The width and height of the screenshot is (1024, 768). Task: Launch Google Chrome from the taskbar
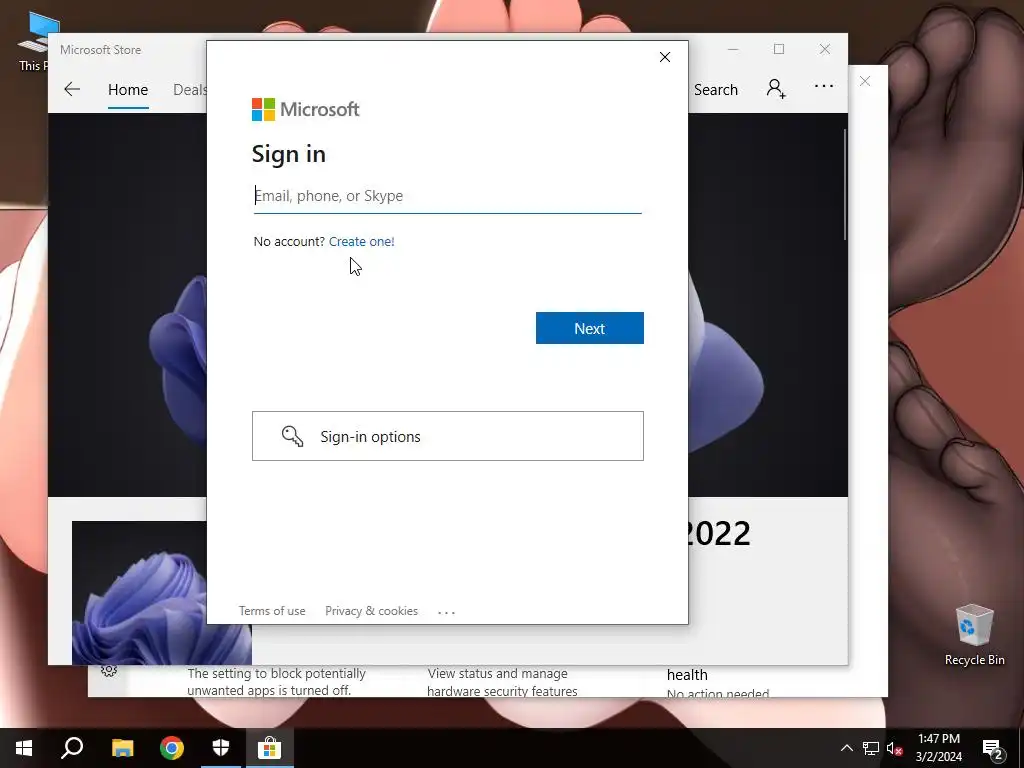click(x=172, y=748)
